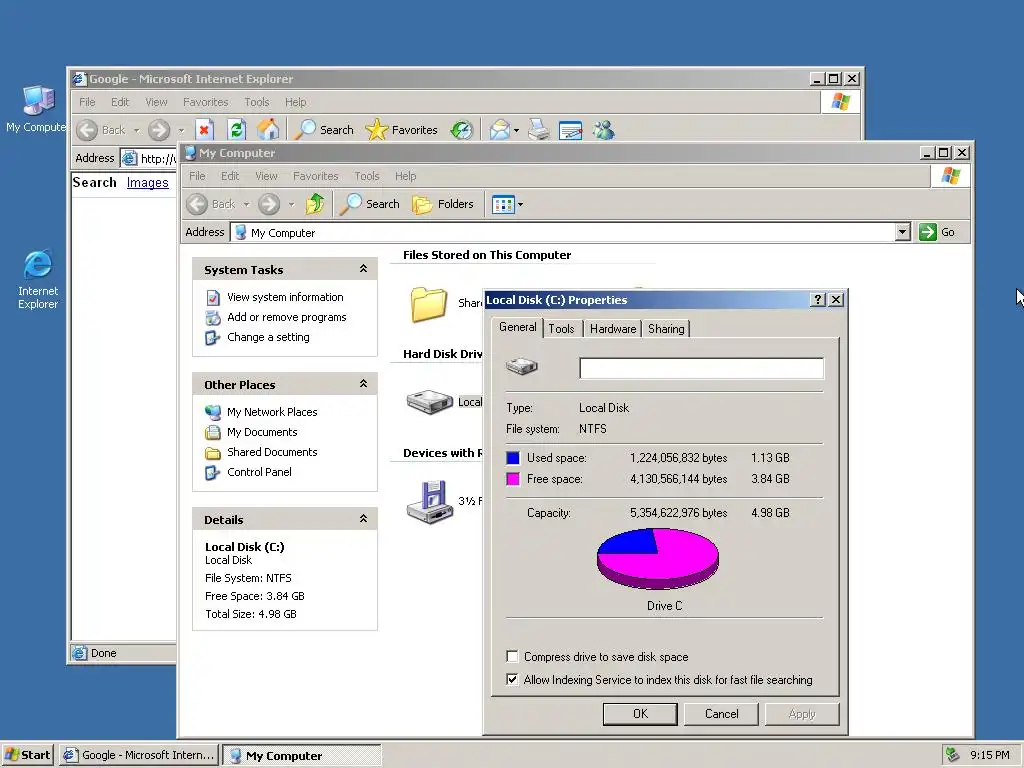1024x768 pixels.
Task: Click the magenta Free space color swatch
Action: tap(513, 479)
